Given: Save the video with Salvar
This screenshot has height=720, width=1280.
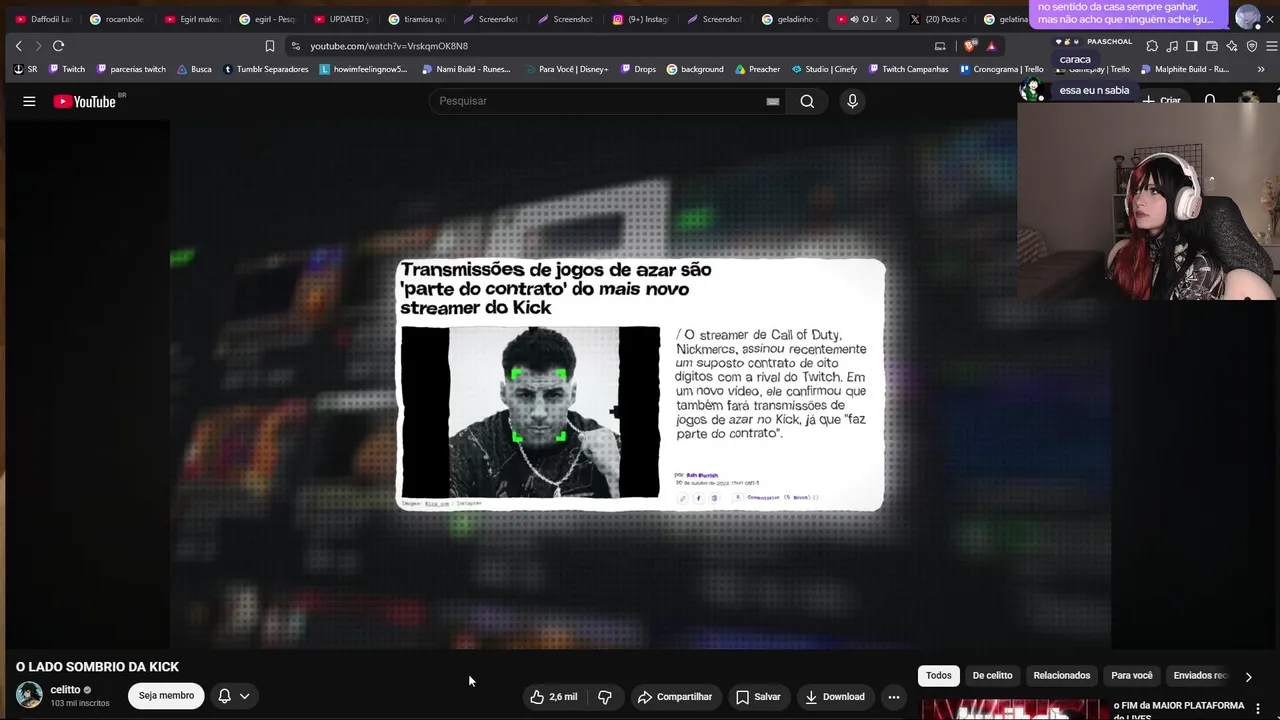Looking at the screenshot, I should coord(758,697).
